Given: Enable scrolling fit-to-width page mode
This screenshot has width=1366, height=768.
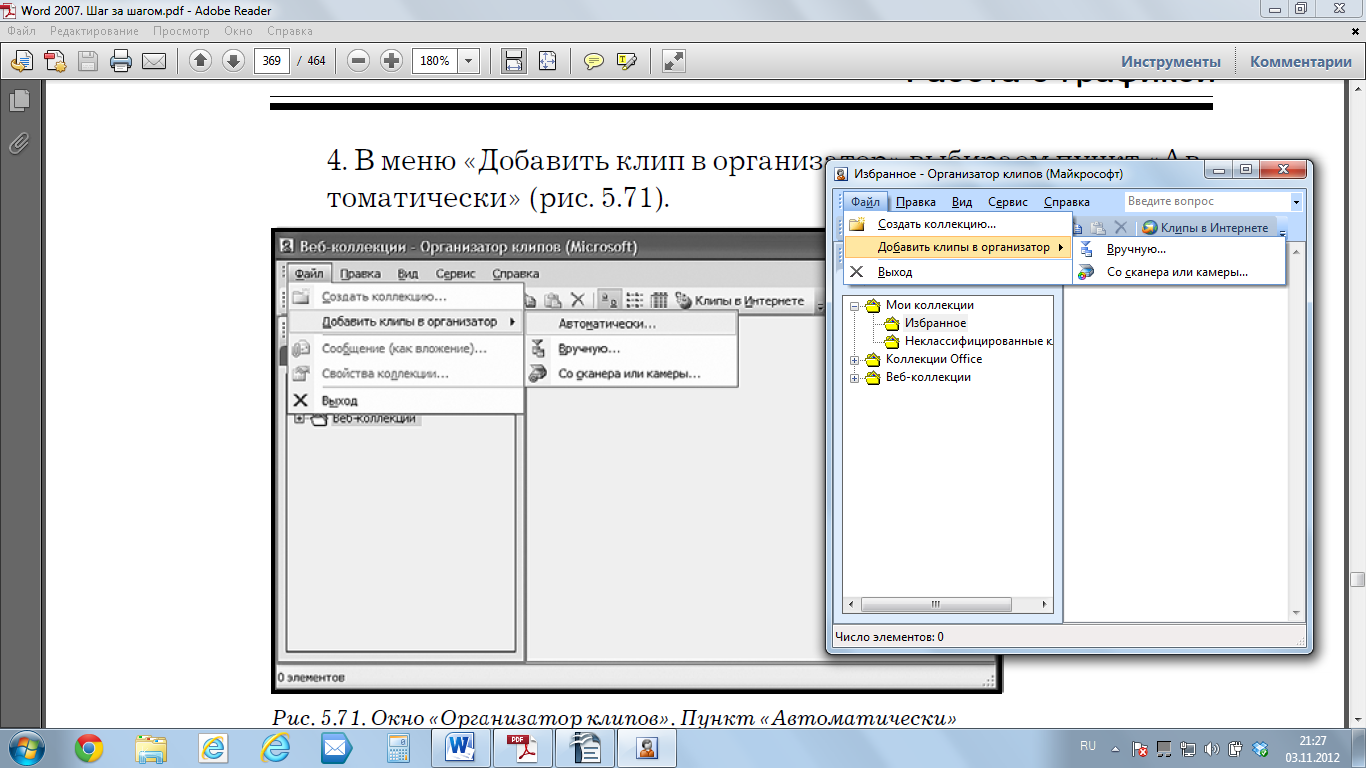Looking at the screenshot, I should (x=514, y=61).
